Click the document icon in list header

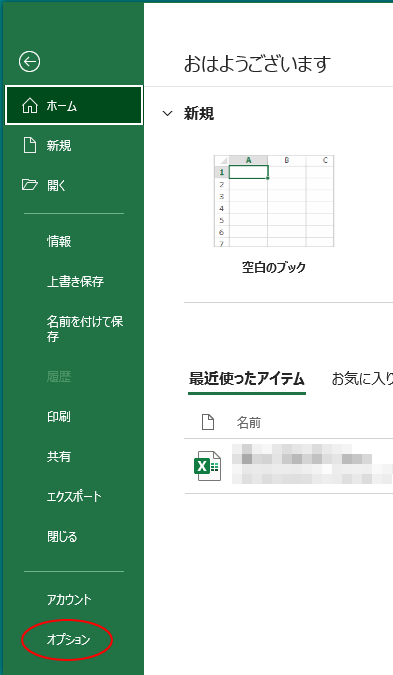point(208,422)
